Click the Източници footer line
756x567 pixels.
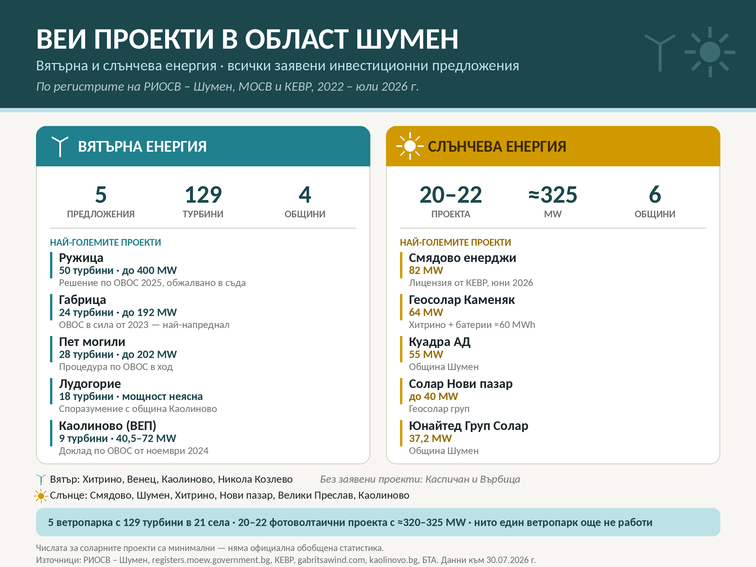point(285,560)
